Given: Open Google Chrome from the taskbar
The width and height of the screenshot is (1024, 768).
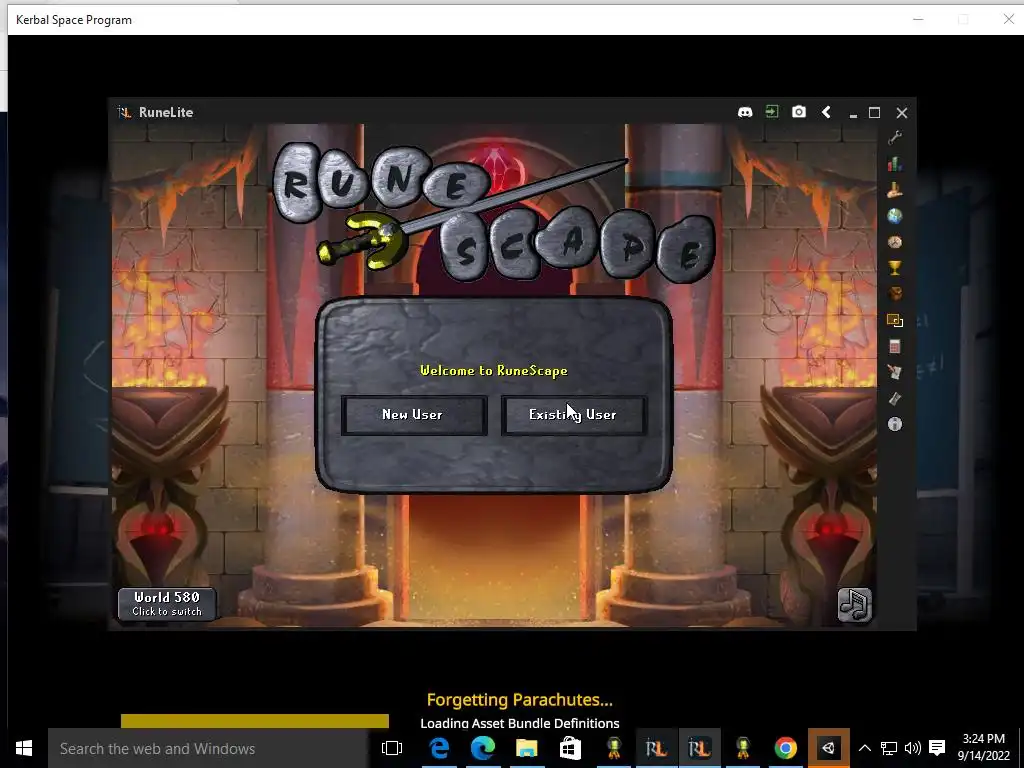Looking at the screenshot, I should click(x=786, y=748).
